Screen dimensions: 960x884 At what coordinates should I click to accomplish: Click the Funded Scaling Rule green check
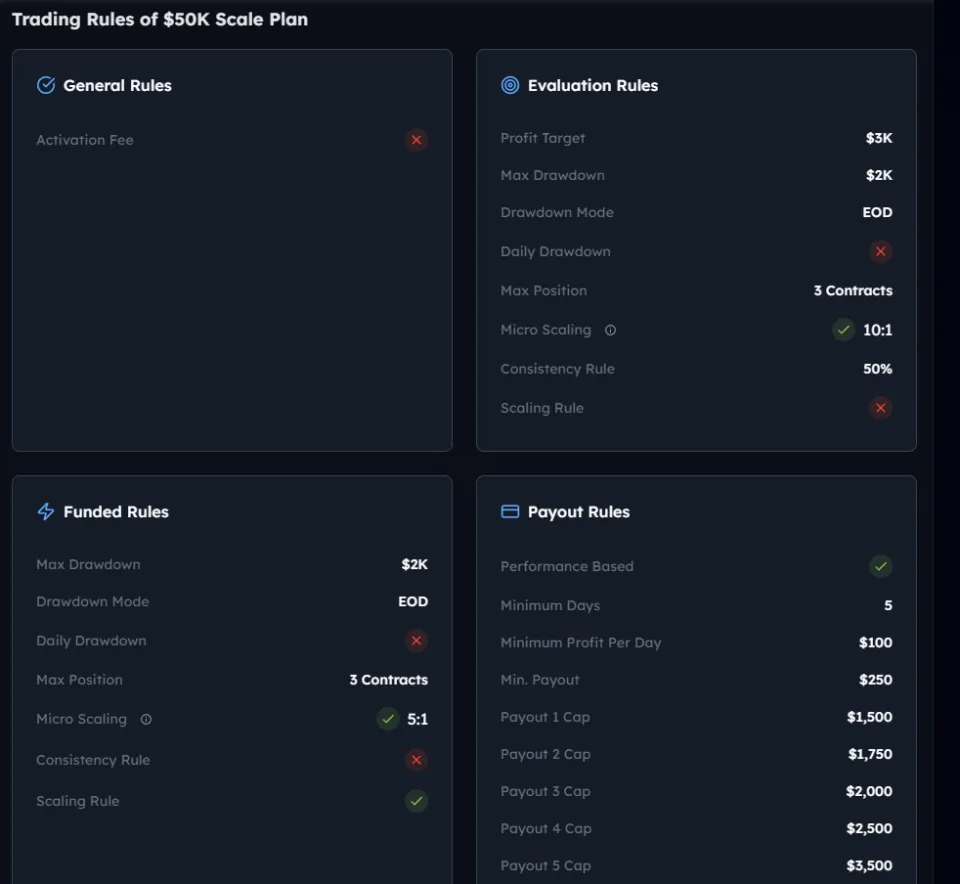(x=416, y=801)
